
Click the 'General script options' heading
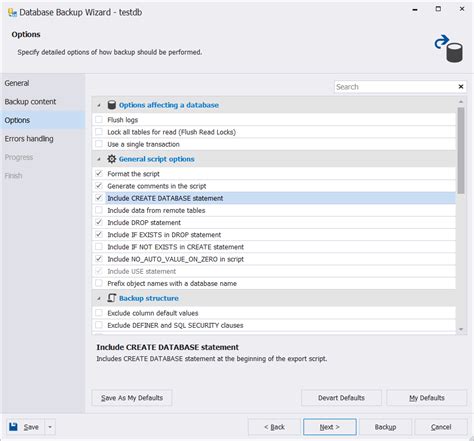(157, 159)
